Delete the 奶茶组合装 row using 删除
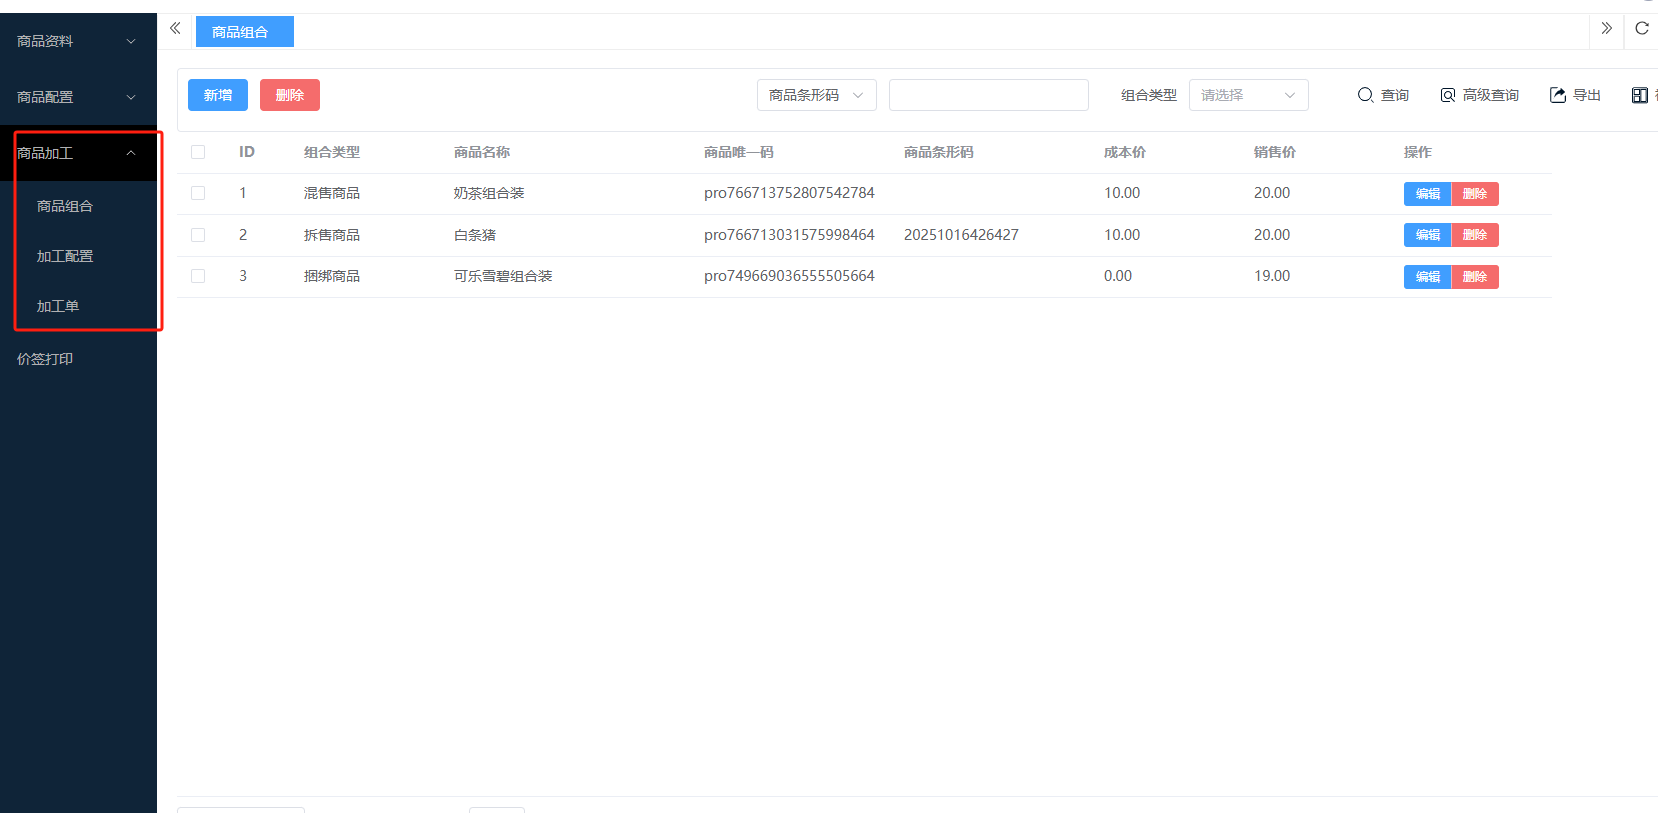Image resolution: width=1658 pixels, height=813 pixels. point(1475,194)
